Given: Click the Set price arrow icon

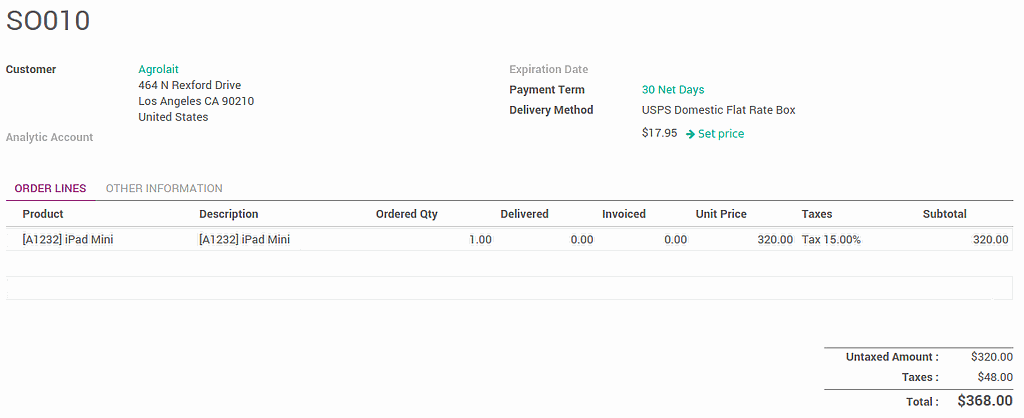Looking at the screenshot, I should pos(690,134).
